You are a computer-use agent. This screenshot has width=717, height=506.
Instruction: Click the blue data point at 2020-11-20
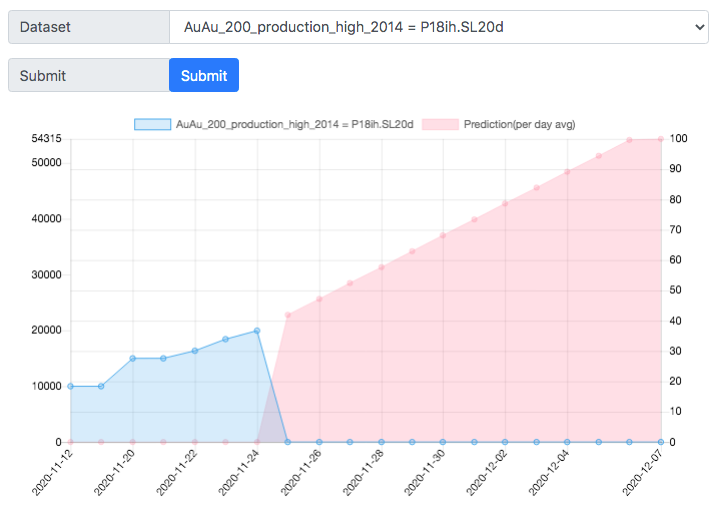(x=133, y=358)
